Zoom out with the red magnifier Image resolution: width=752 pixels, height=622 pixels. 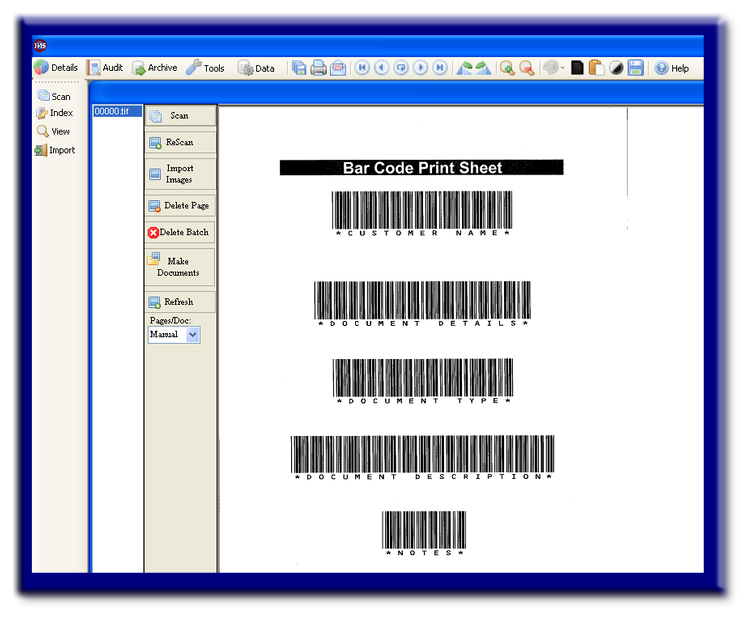tap(527, 68)
